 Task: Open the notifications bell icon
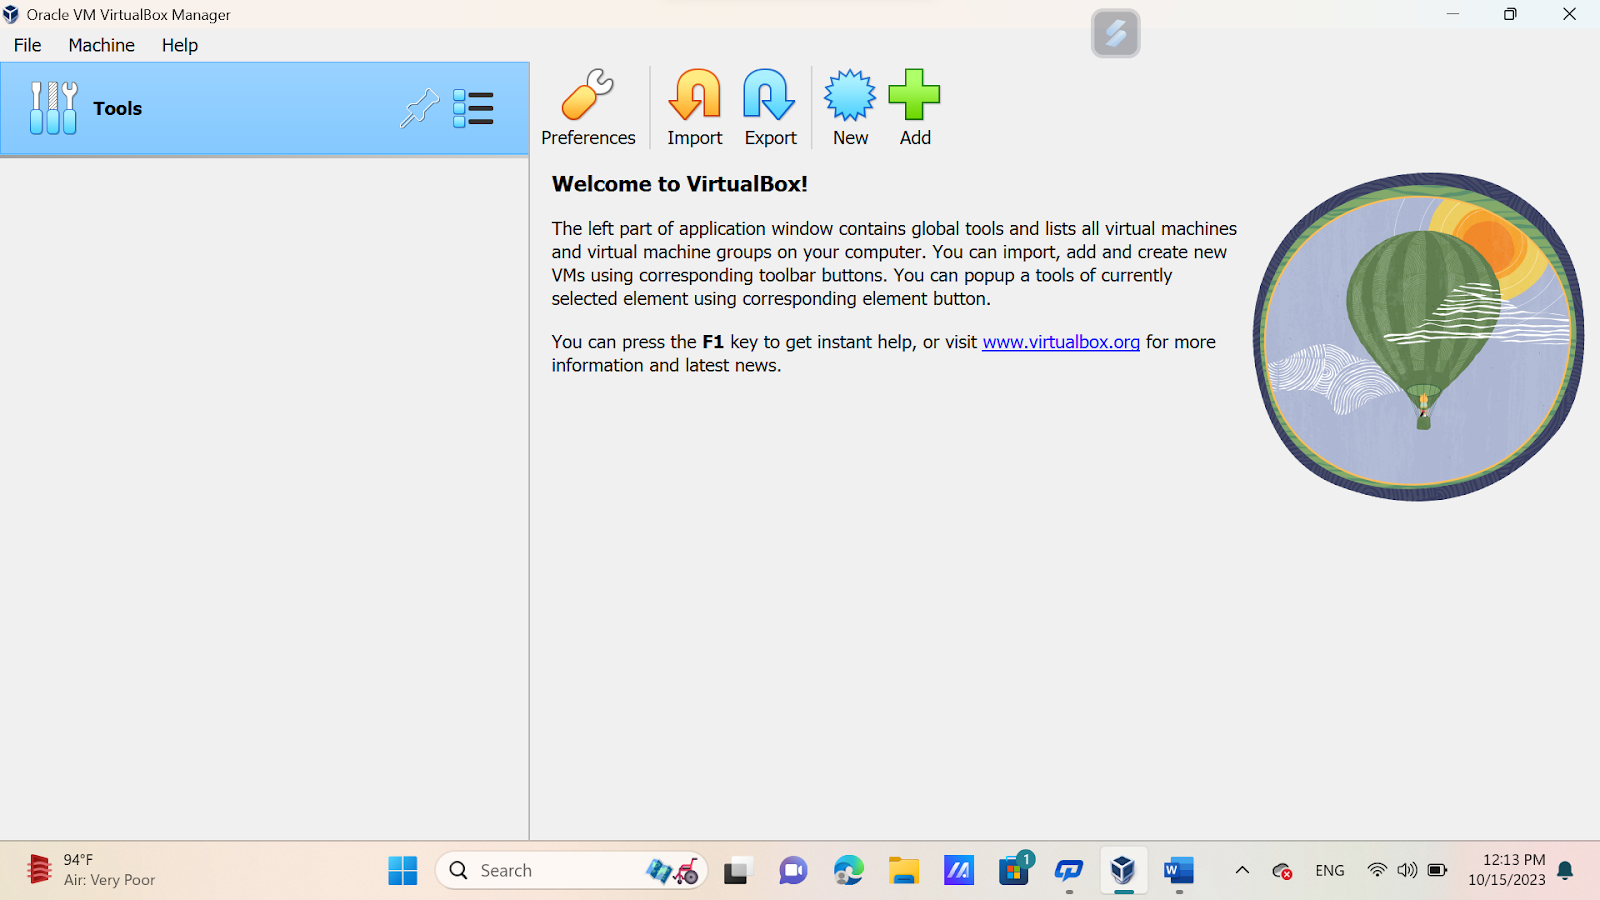[x=1566, y=871]
